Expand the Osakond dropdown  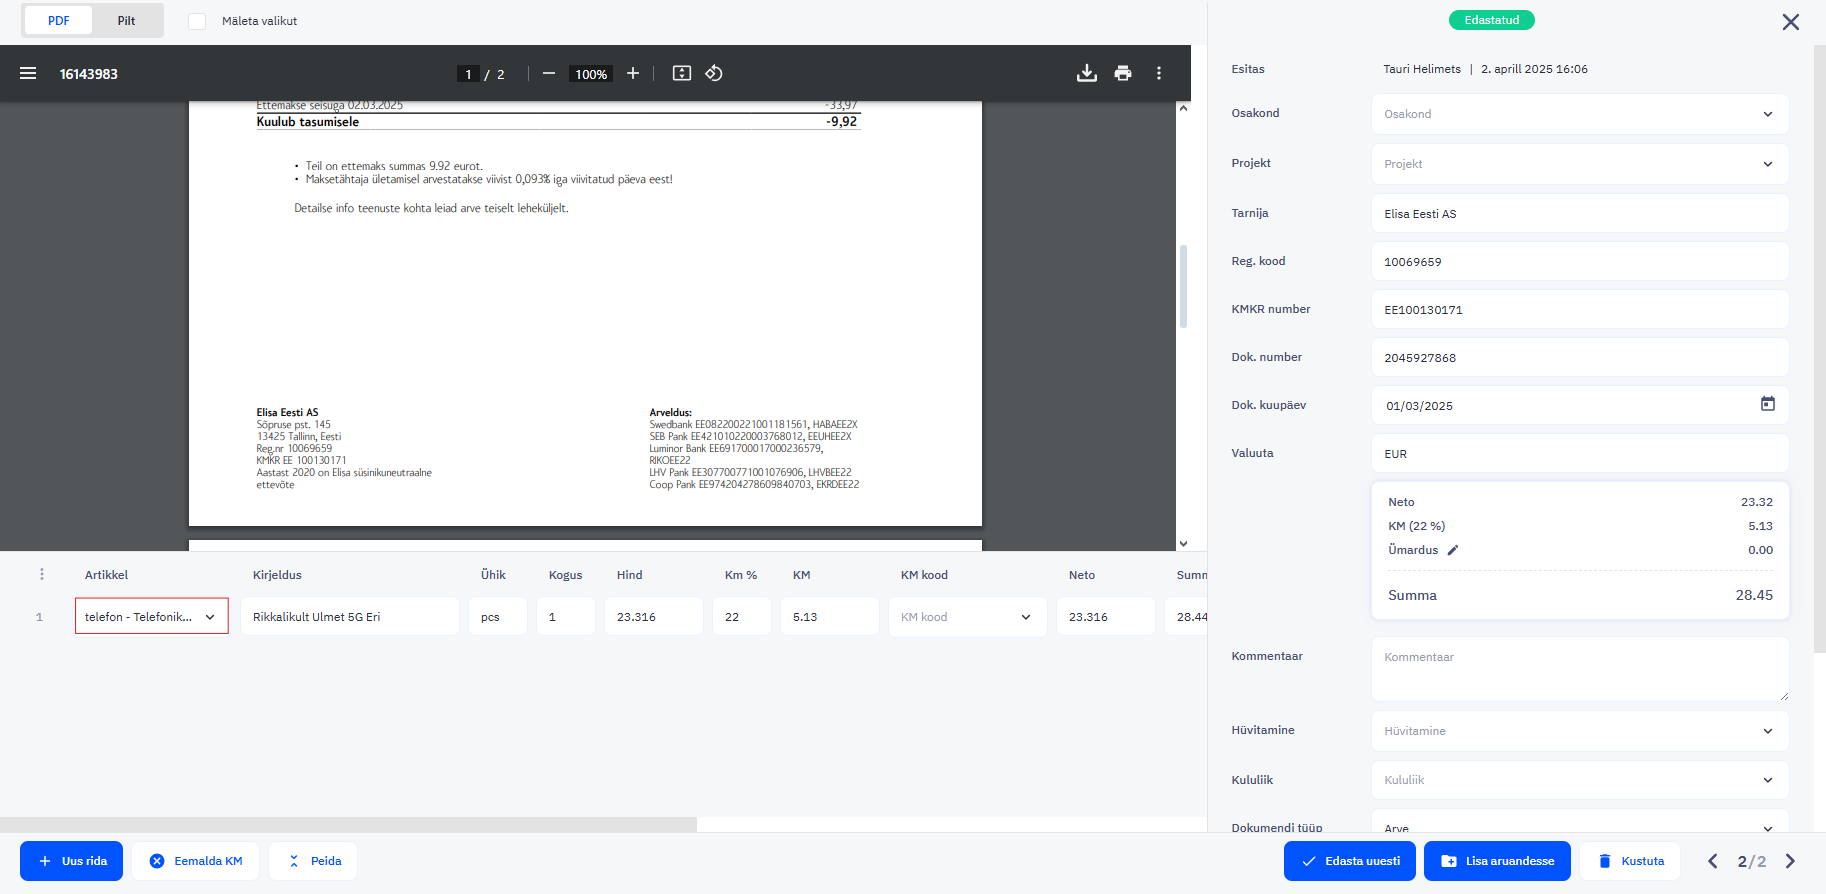tap(1580, 114)
